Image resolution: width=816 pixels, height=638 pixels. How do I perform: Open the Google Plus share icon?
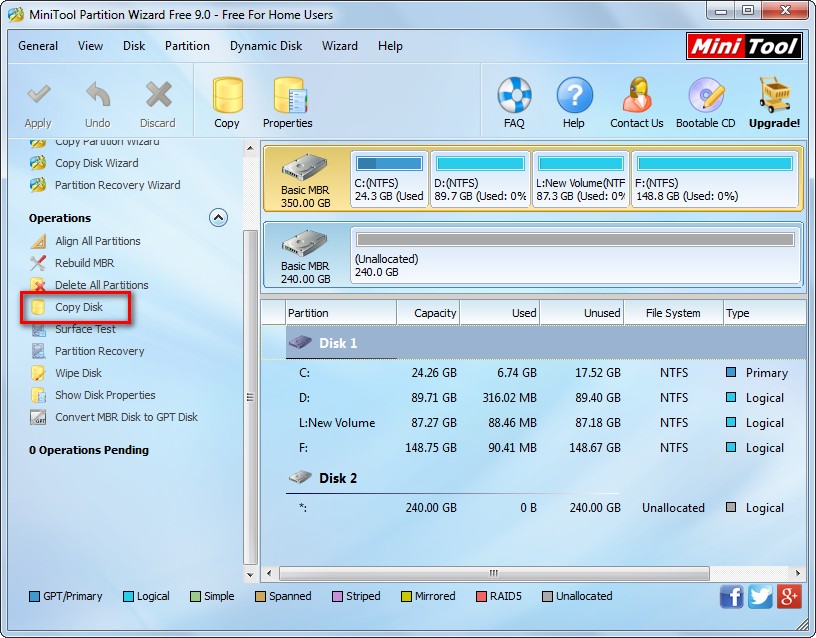(x=789, y=596)
